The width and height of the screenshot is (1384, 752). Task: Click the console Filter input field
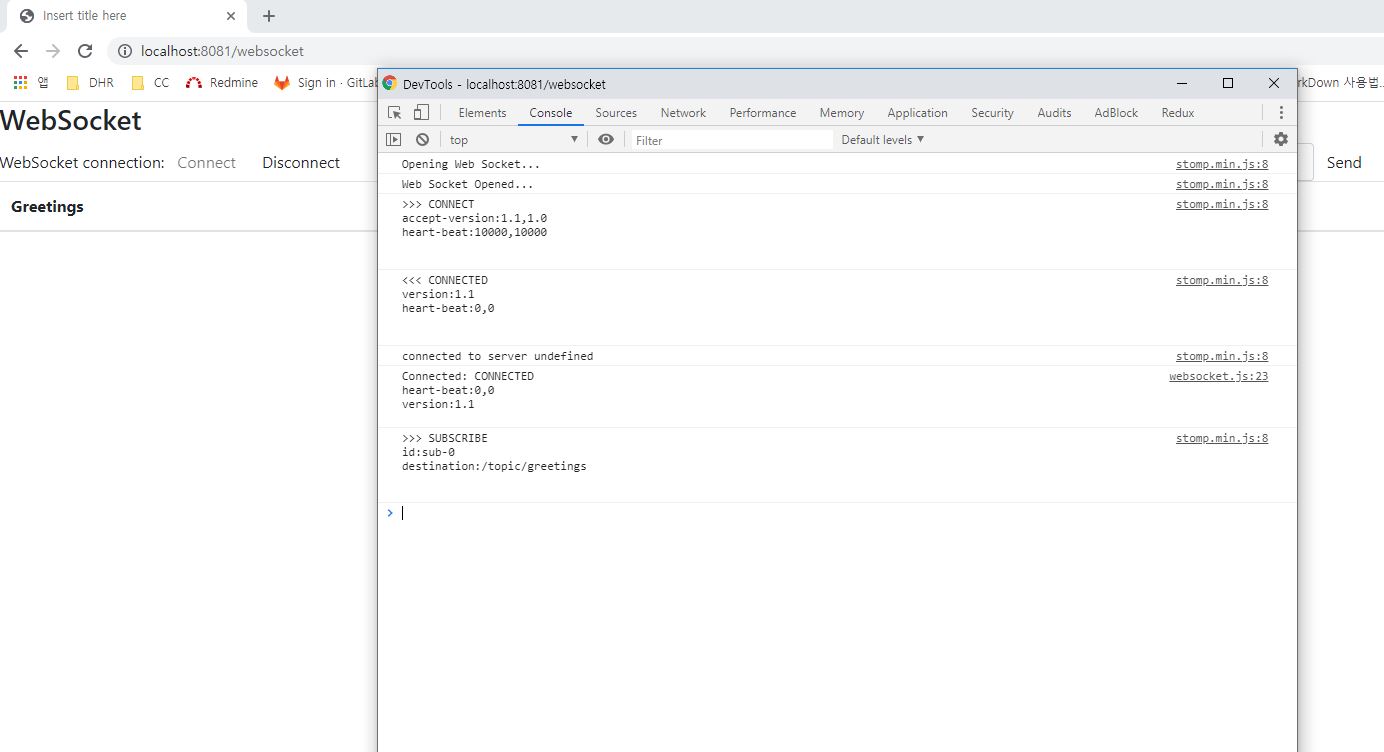(732, 140)
